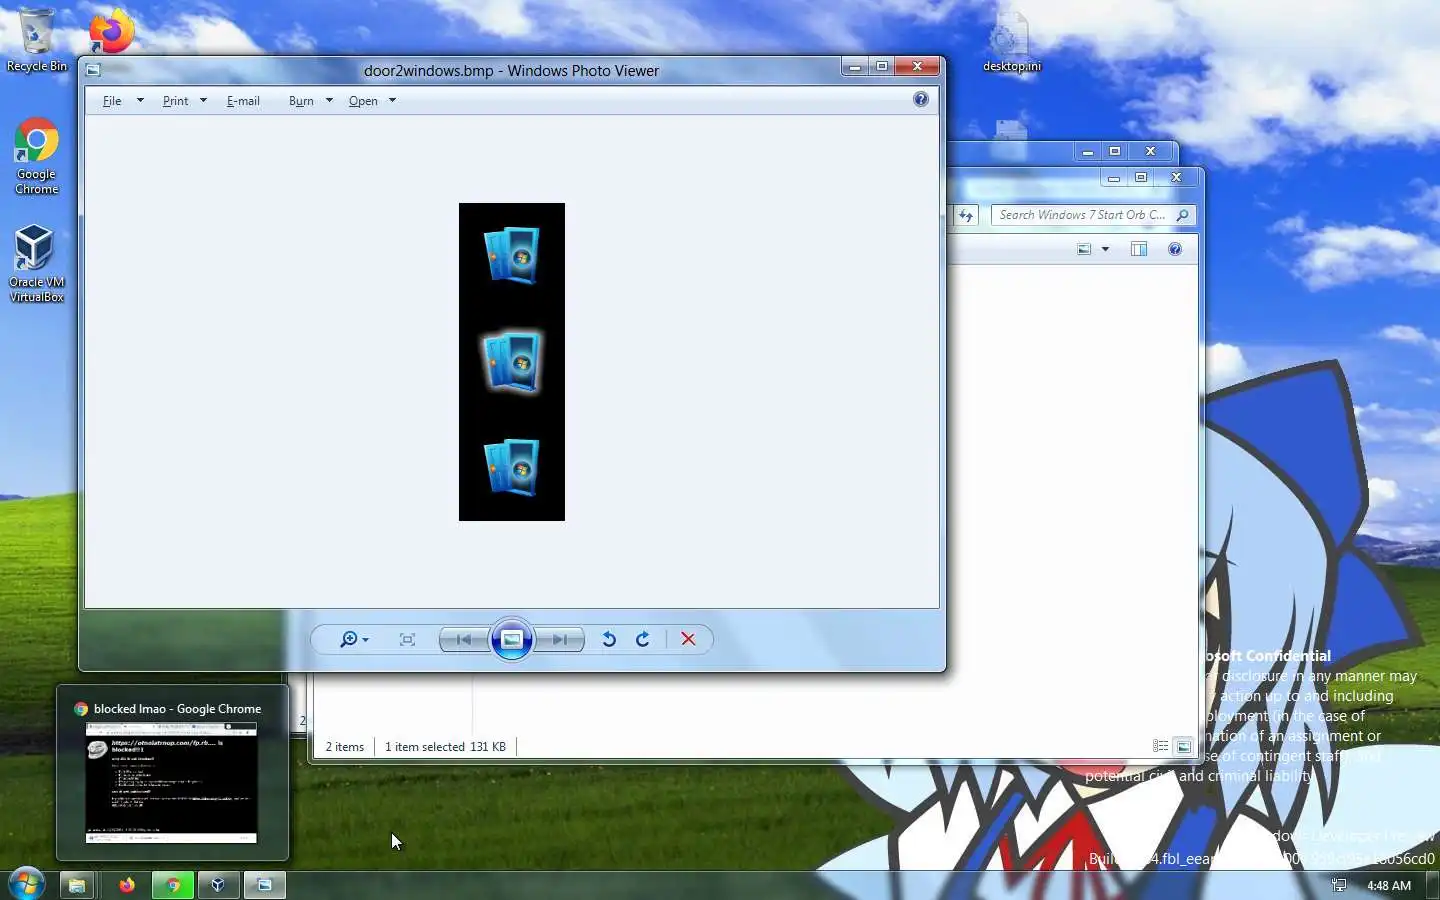The height and width of the screenshot is (900, 1440).
Task: Open Firefox from the taskbar
Action: (x=127, y=885)
